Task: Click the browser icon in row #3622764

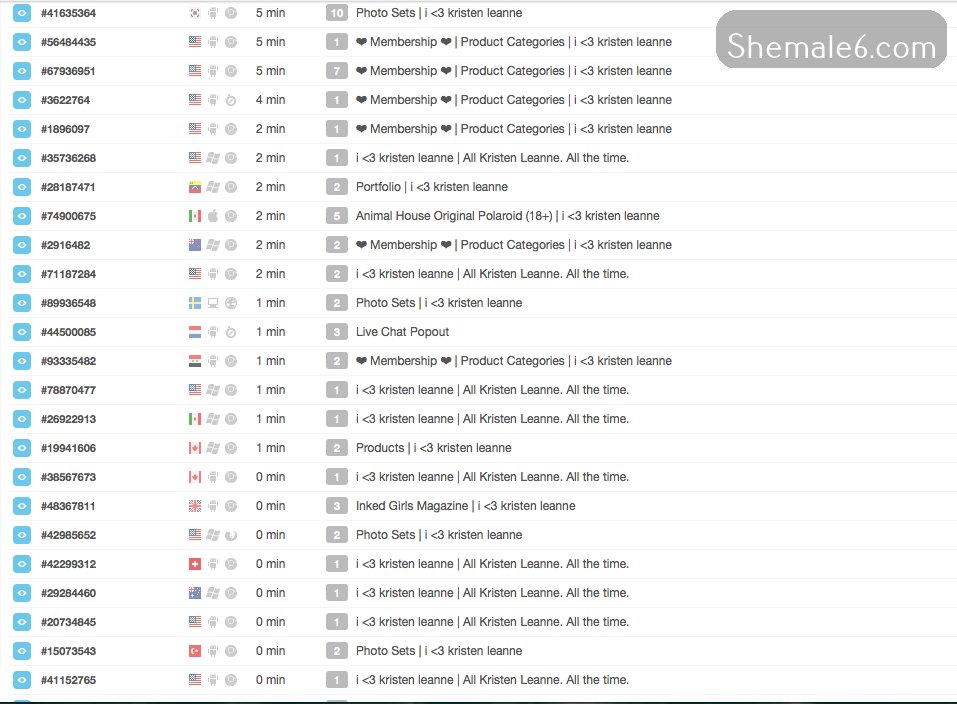Action: tap(231, 100)
